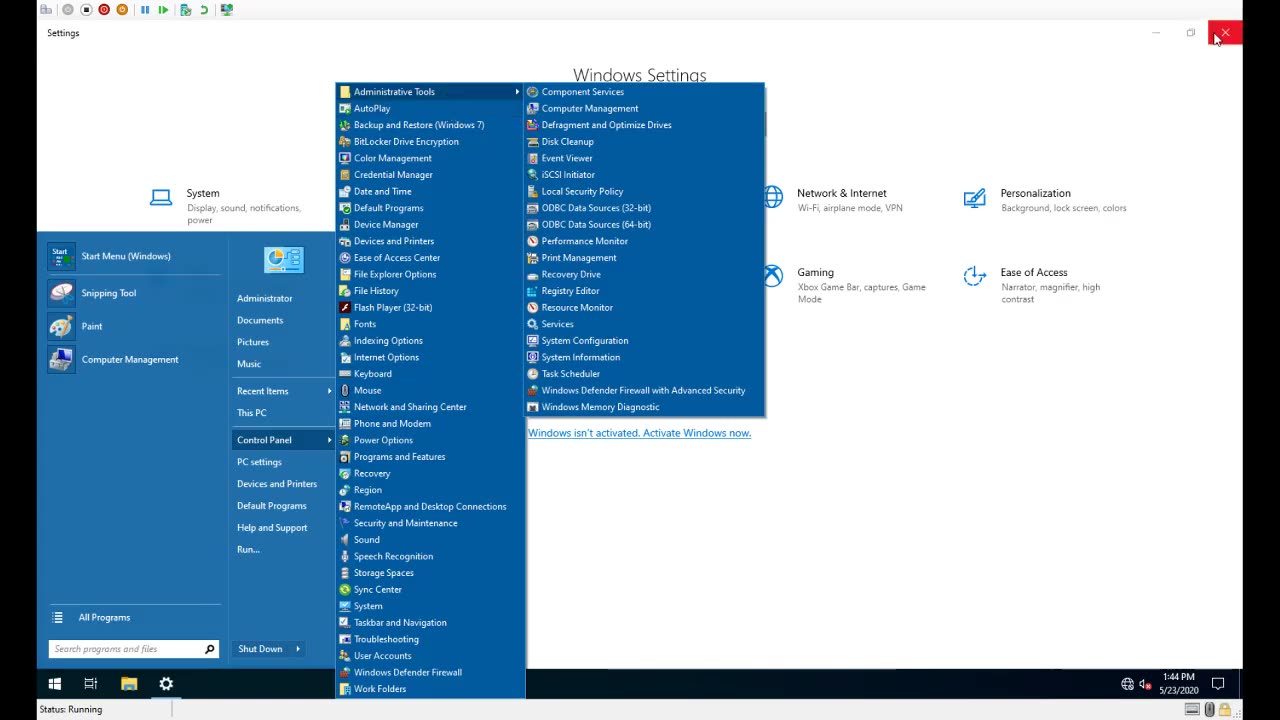Image resolution: width=1280 pixels, height=720 pixels.
Task: Open Defragment and Optimize Drives
Action: point(606,125)
